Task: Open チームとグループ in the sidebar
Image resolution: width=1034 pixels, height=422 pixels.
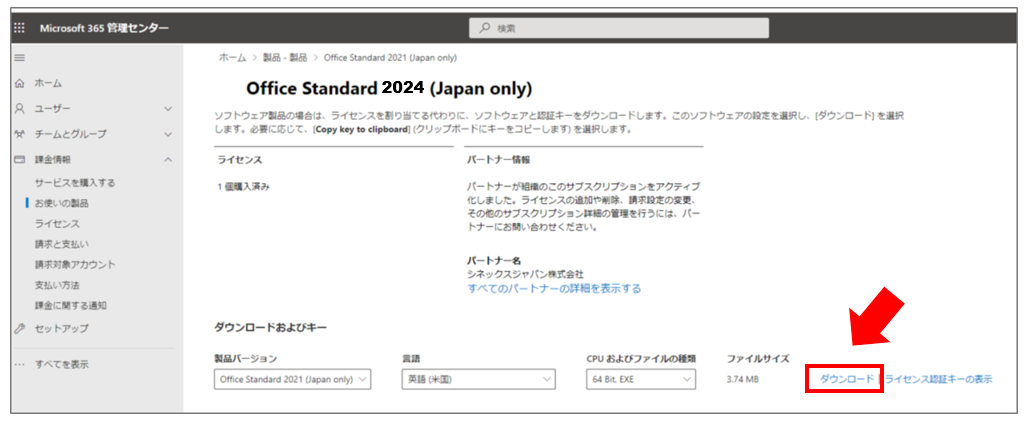Action: (70, 134)
